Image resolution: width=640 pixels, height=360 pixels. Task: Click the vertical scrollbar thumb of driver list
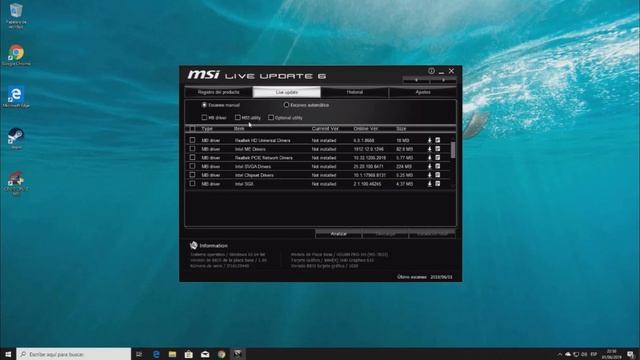coord(453,149)
